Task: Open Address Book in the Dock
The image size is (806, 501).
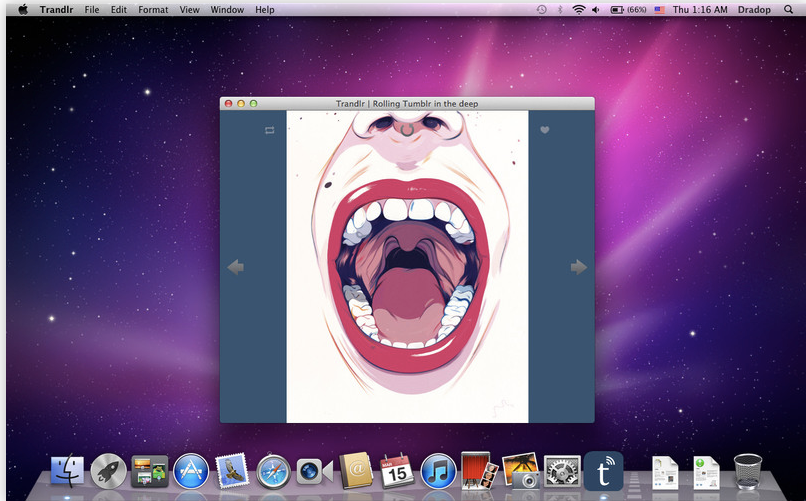Action: point(356,470)
